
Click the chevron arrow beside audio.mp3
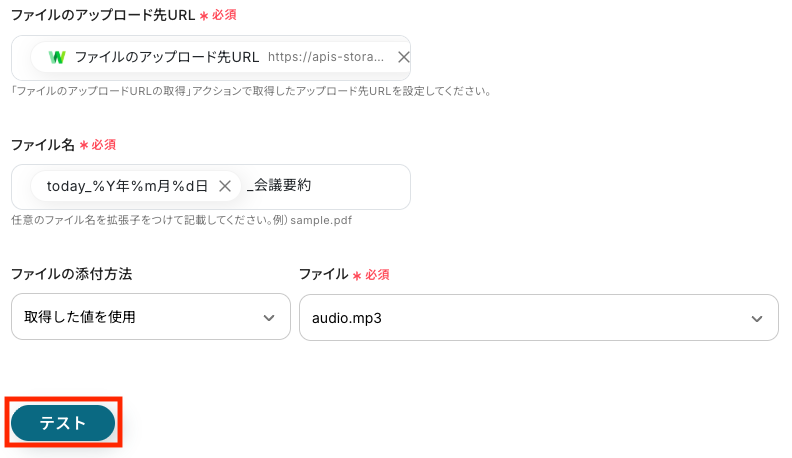pyautogui.click(x=756, y=318)
